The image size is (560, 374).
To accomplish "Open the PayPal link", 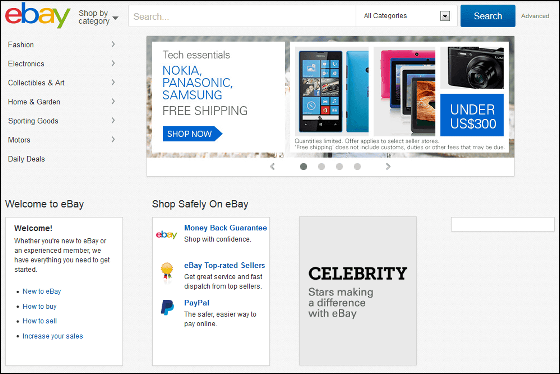I will (x=197, y=303).
